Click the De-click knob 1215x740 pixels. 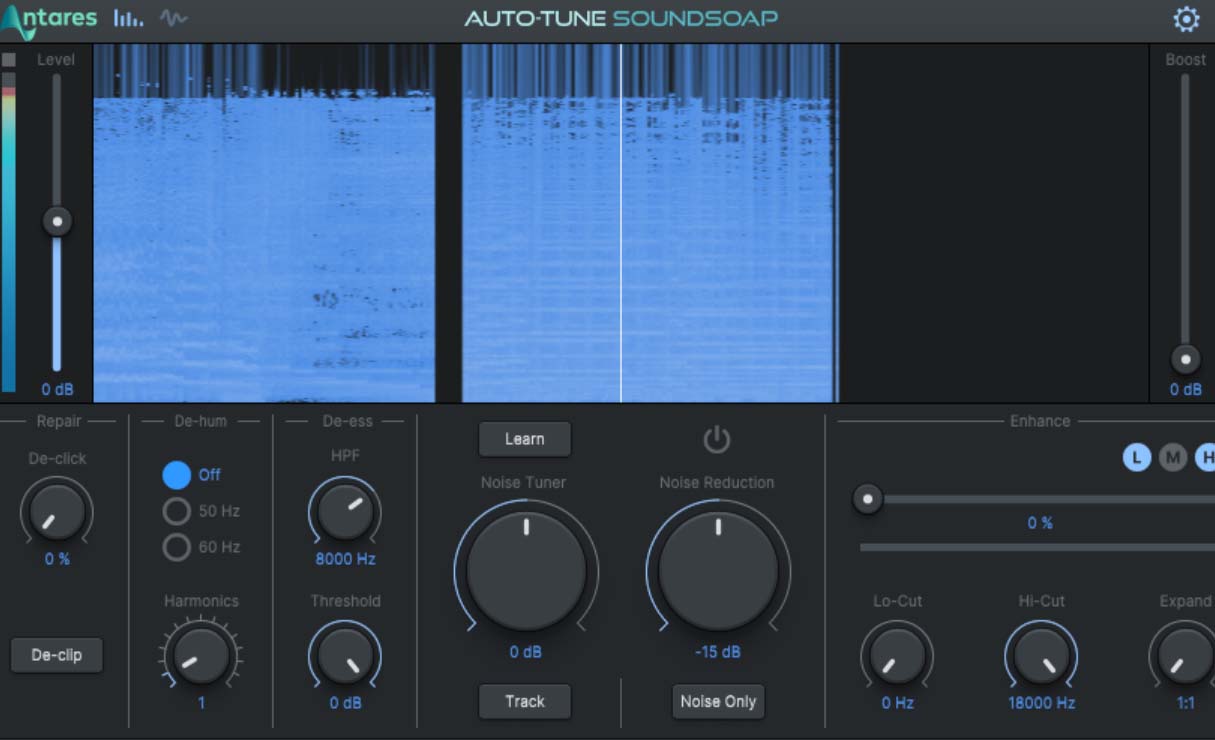click(57, 511)
